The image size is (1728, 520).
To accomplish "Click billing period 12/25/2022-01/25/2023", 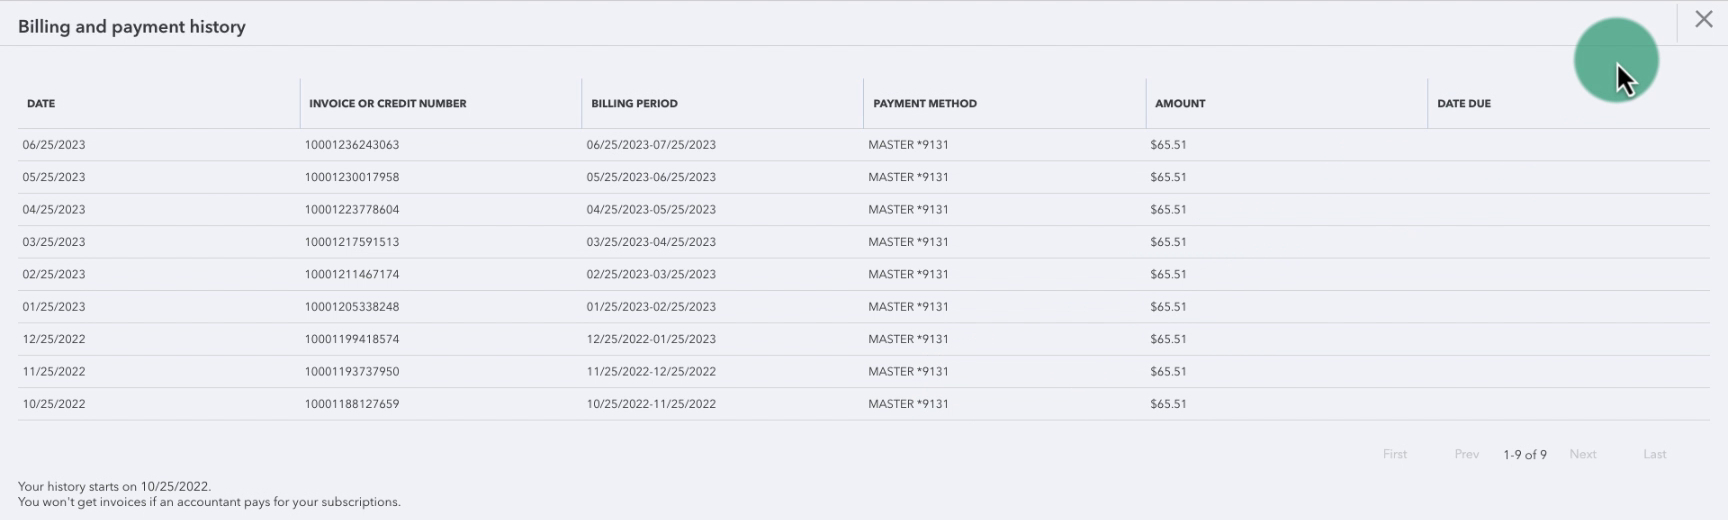I will point(651,339).
